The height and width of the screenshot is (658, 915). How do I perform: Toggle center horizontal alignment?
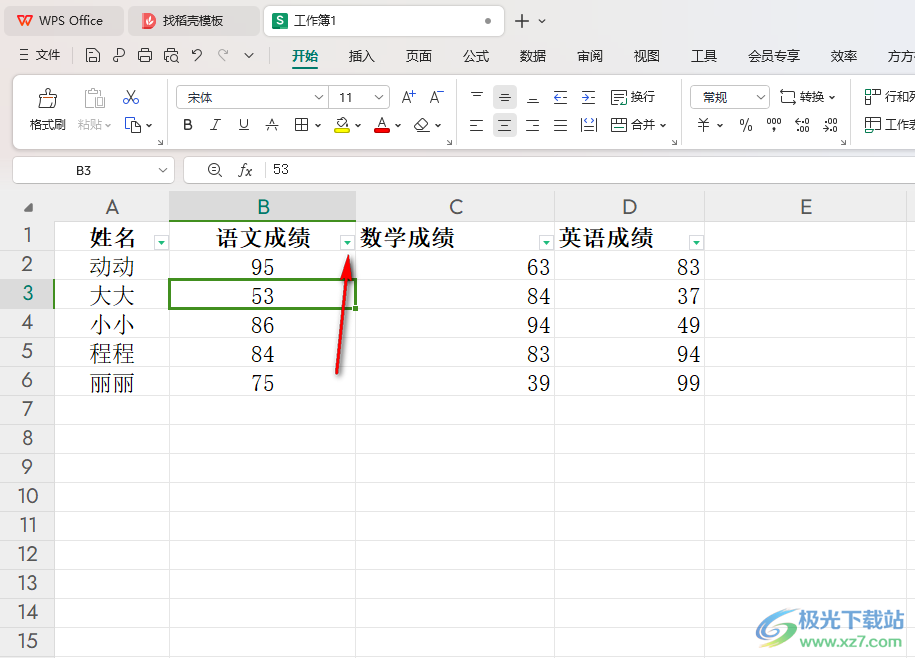(505, 125)
